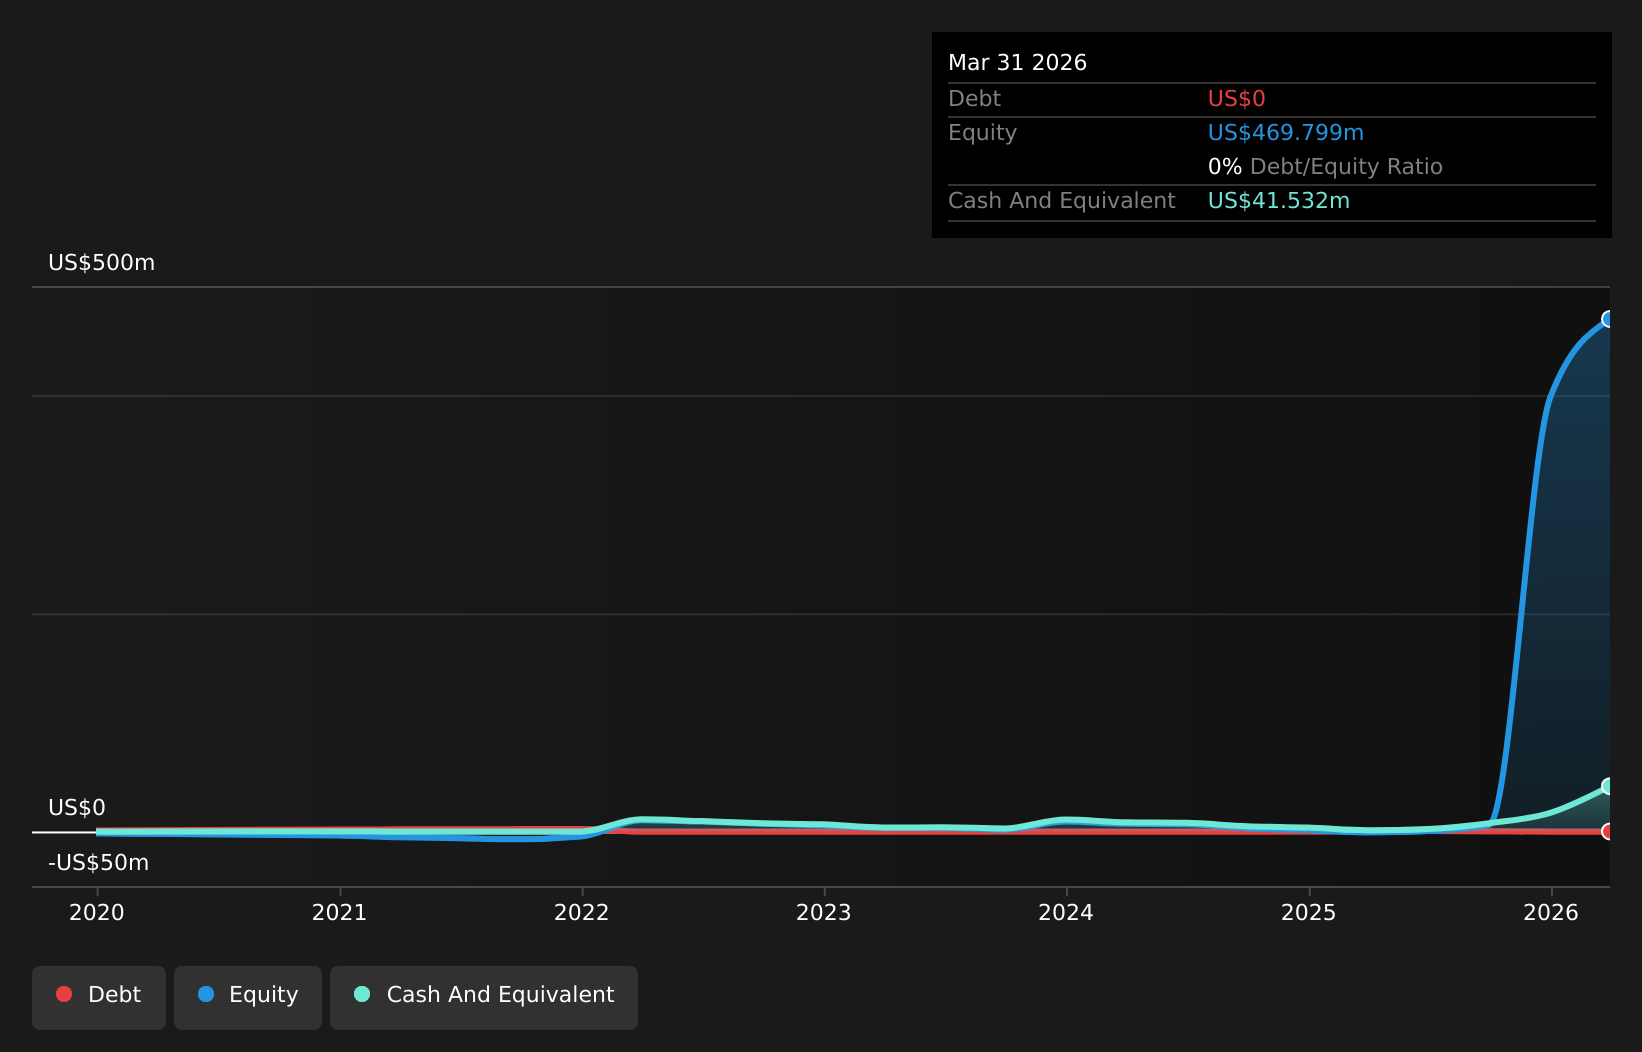Click the -US$50m y-axis label
1642x1052 pixels.
tap(98, 863)
